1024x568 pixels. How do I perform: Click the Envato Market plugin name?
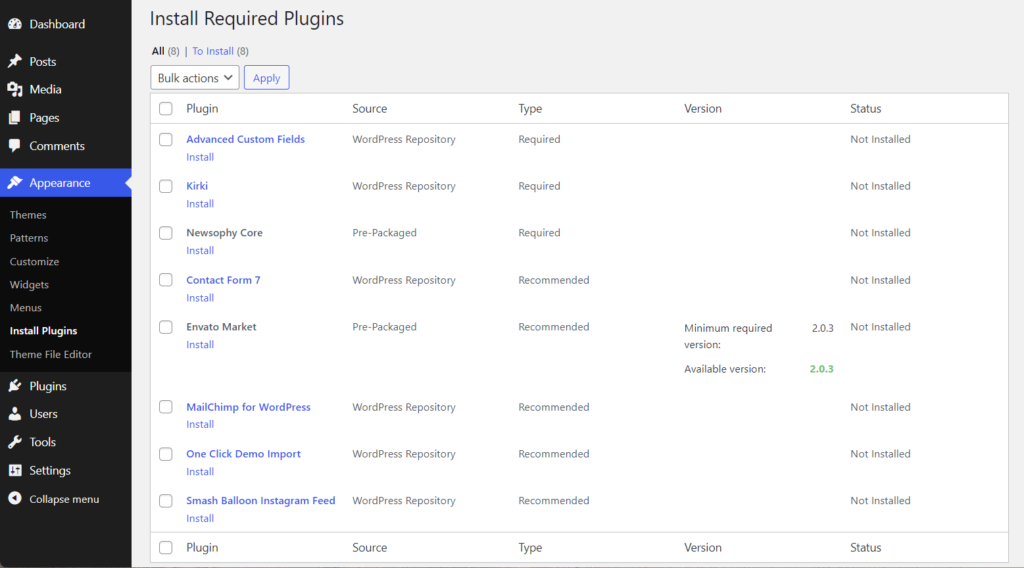221,327
